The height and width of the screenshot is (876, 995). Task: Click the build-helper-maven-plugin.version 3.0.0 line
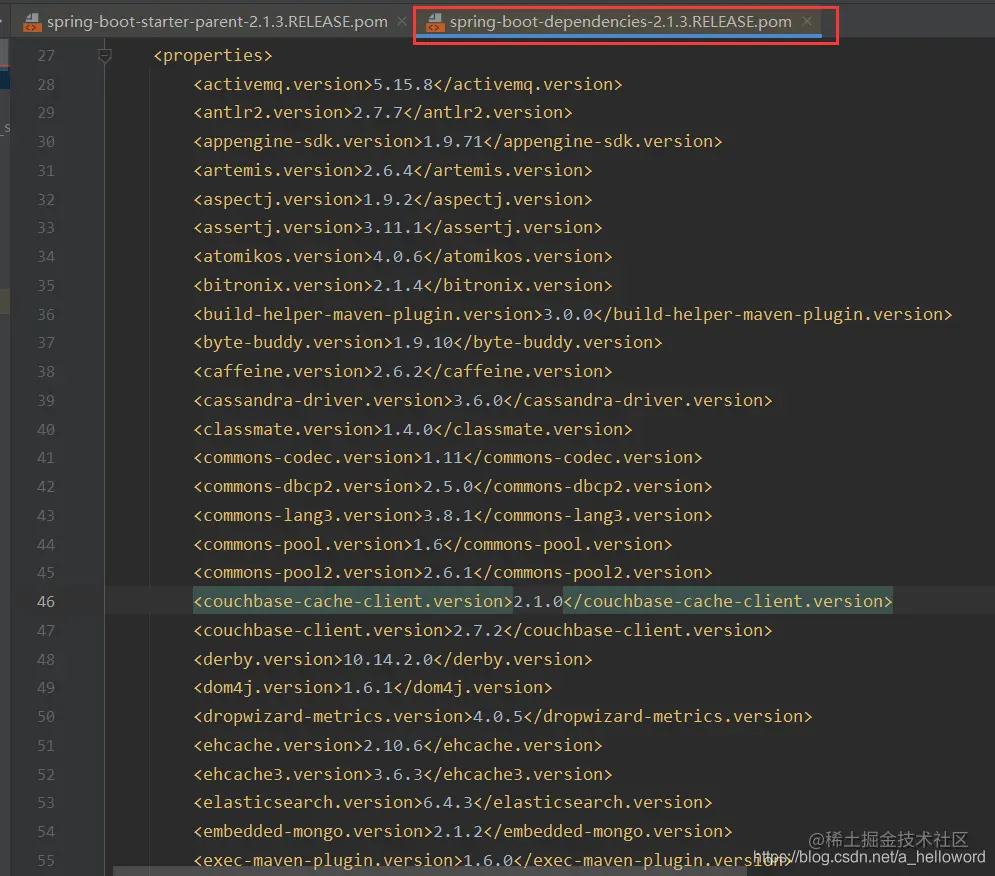(573, 314)
